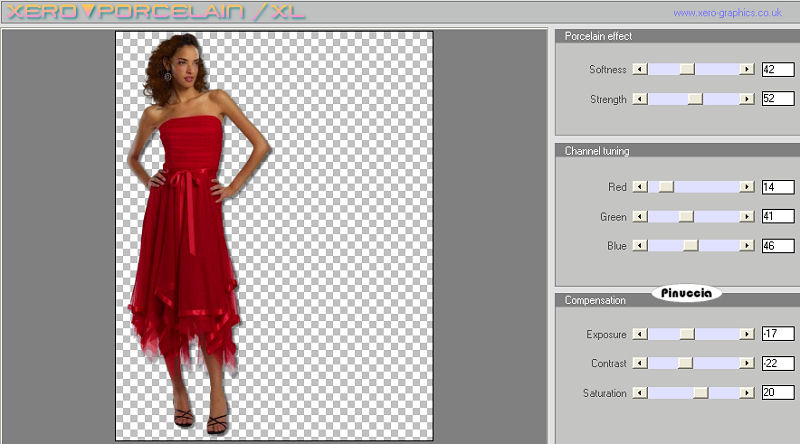Click the Porcelain effect section header

(x=678, y=36)
